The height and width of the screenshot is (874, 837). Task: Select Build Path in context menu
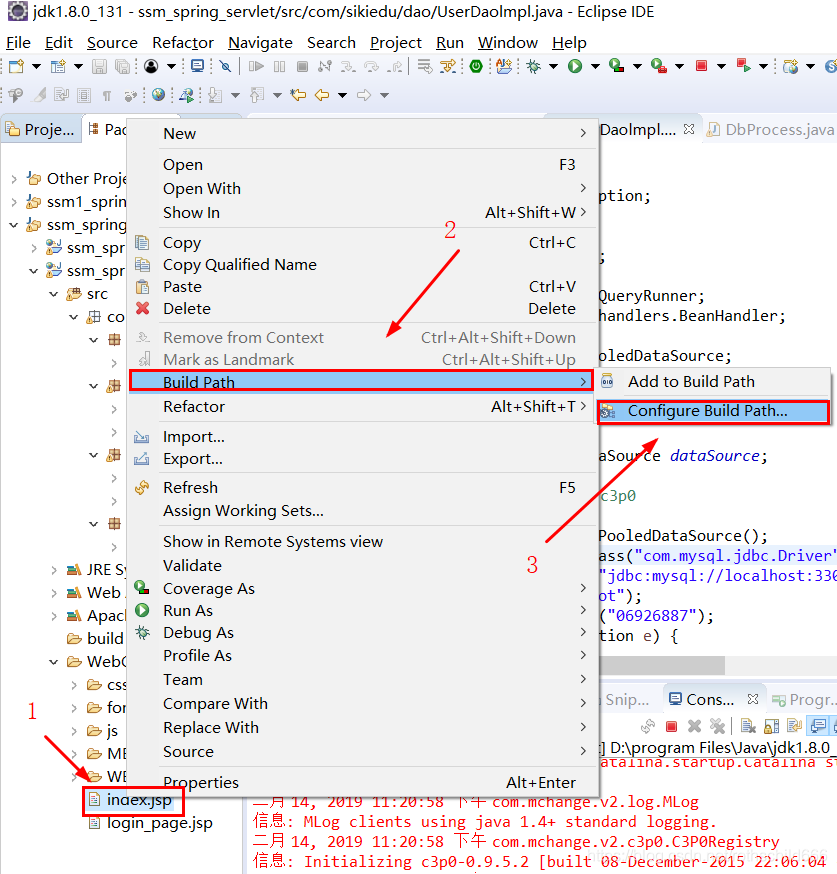click(x=361, y=382)
